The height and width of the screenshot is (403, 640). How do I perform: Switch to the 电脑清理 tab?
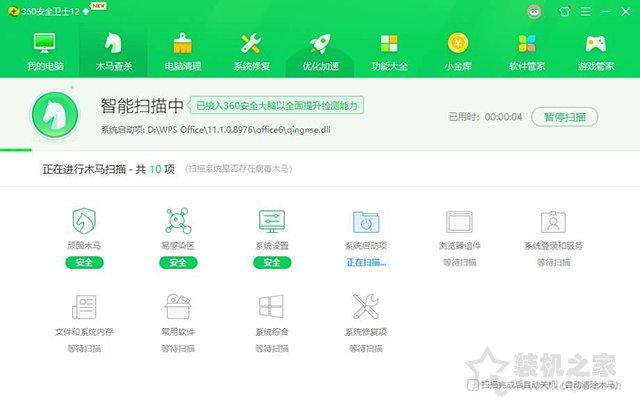click(x=182, y=50)
